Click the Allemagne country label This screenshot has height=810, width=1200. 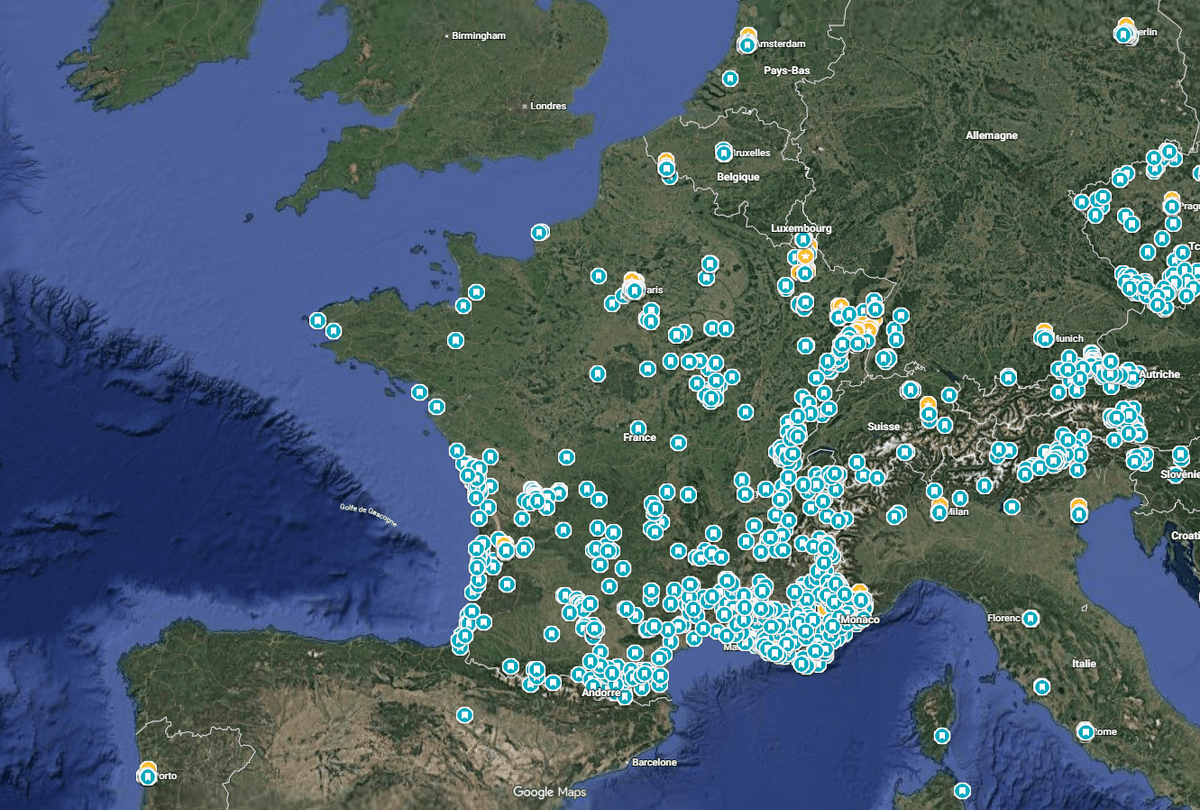pyautogui.click(x=991, y=135)
